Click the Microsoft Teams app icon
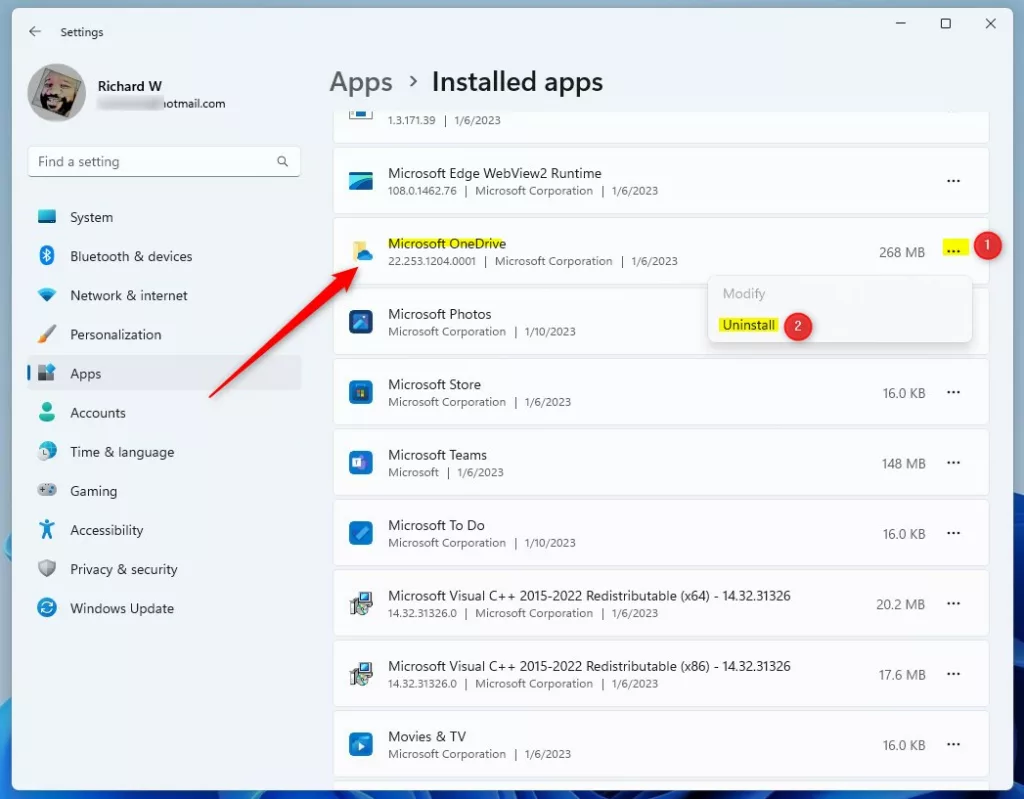Viewport: 1024px width, 799px height. [361, 463]
